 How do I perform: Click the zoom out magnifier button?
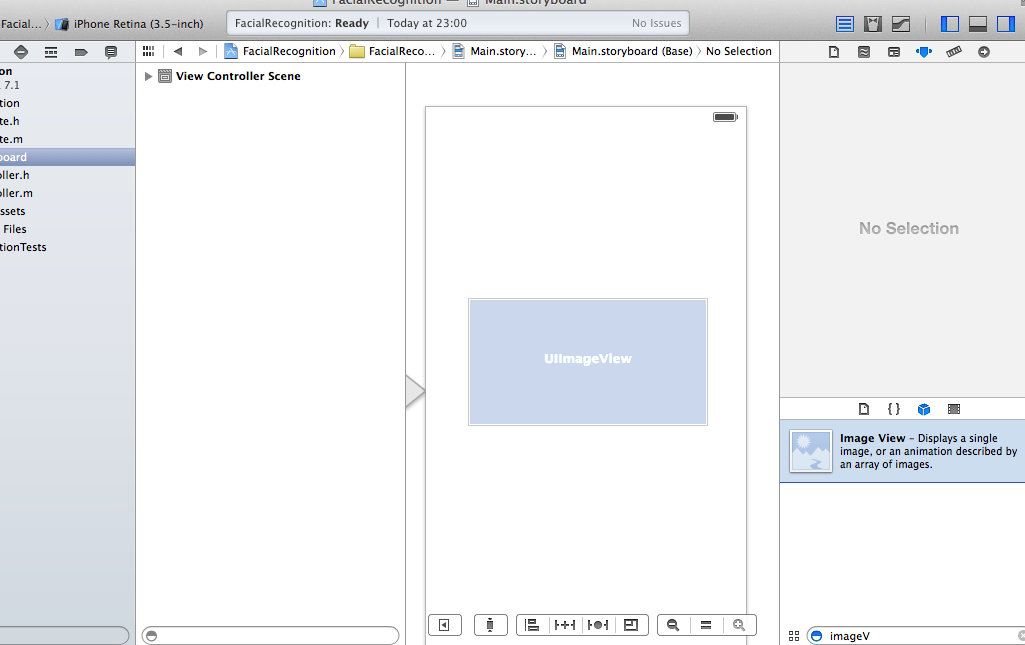(672, 624)
